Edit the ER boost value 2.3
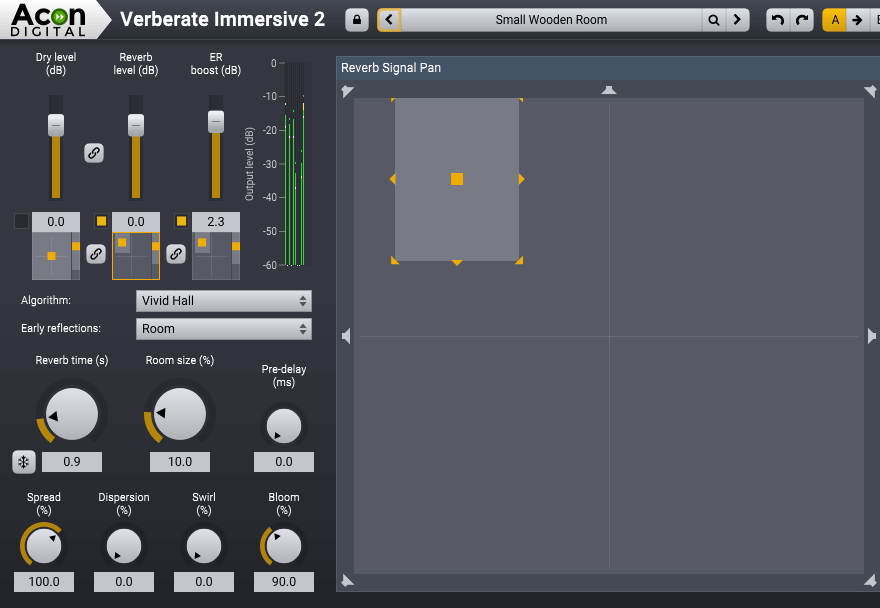This screenshot has width=880, height=608. pos(216,222)
